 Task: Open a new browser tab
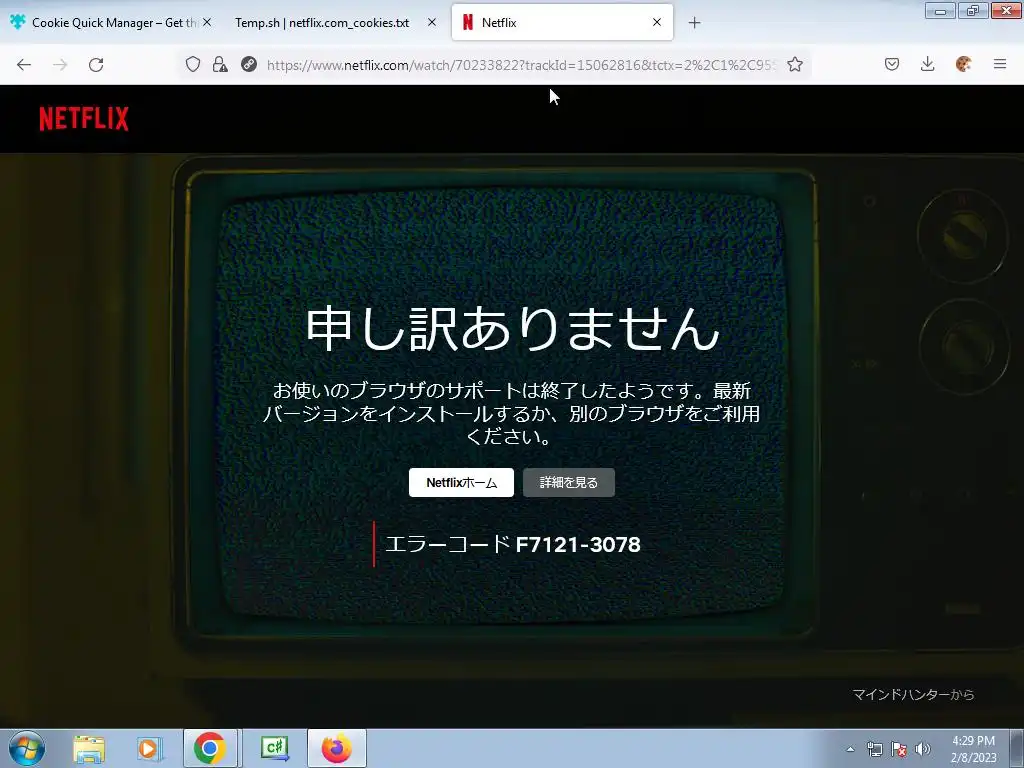pos(694,23)
